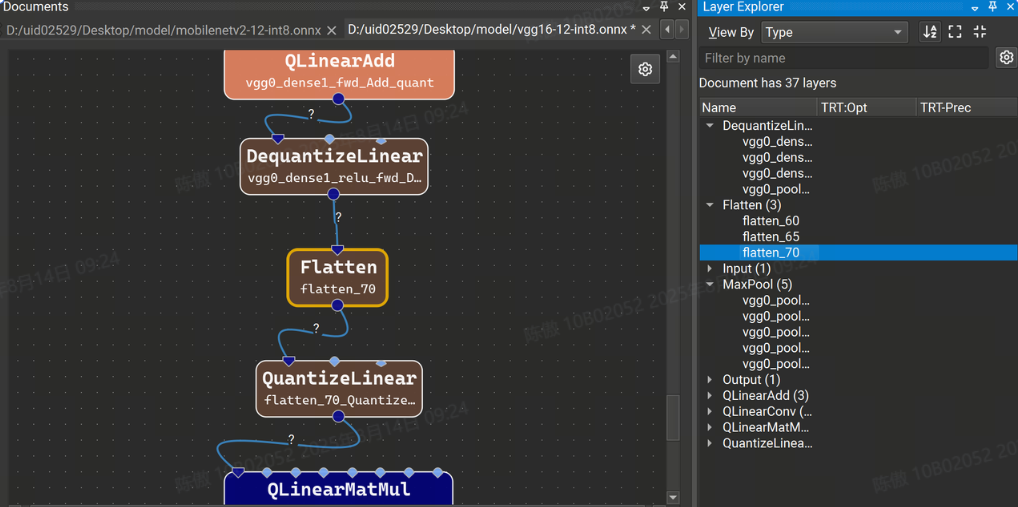
Task: Expand the Input (1) group
Action: 710,268
